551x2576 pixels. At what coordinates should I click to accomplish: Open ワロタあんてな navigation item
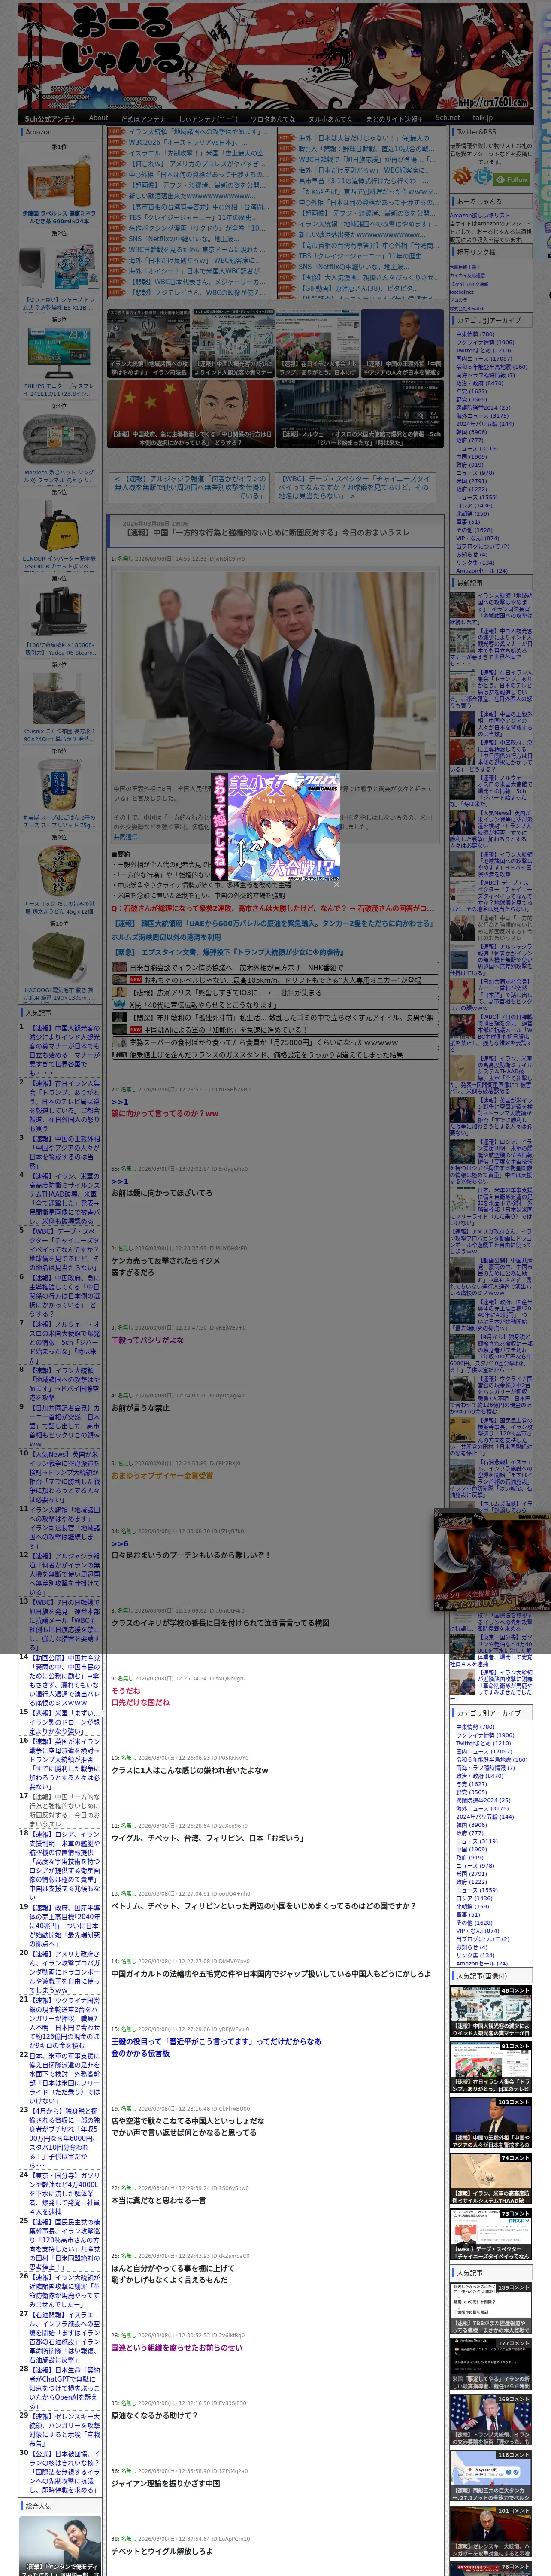(272, 118)
